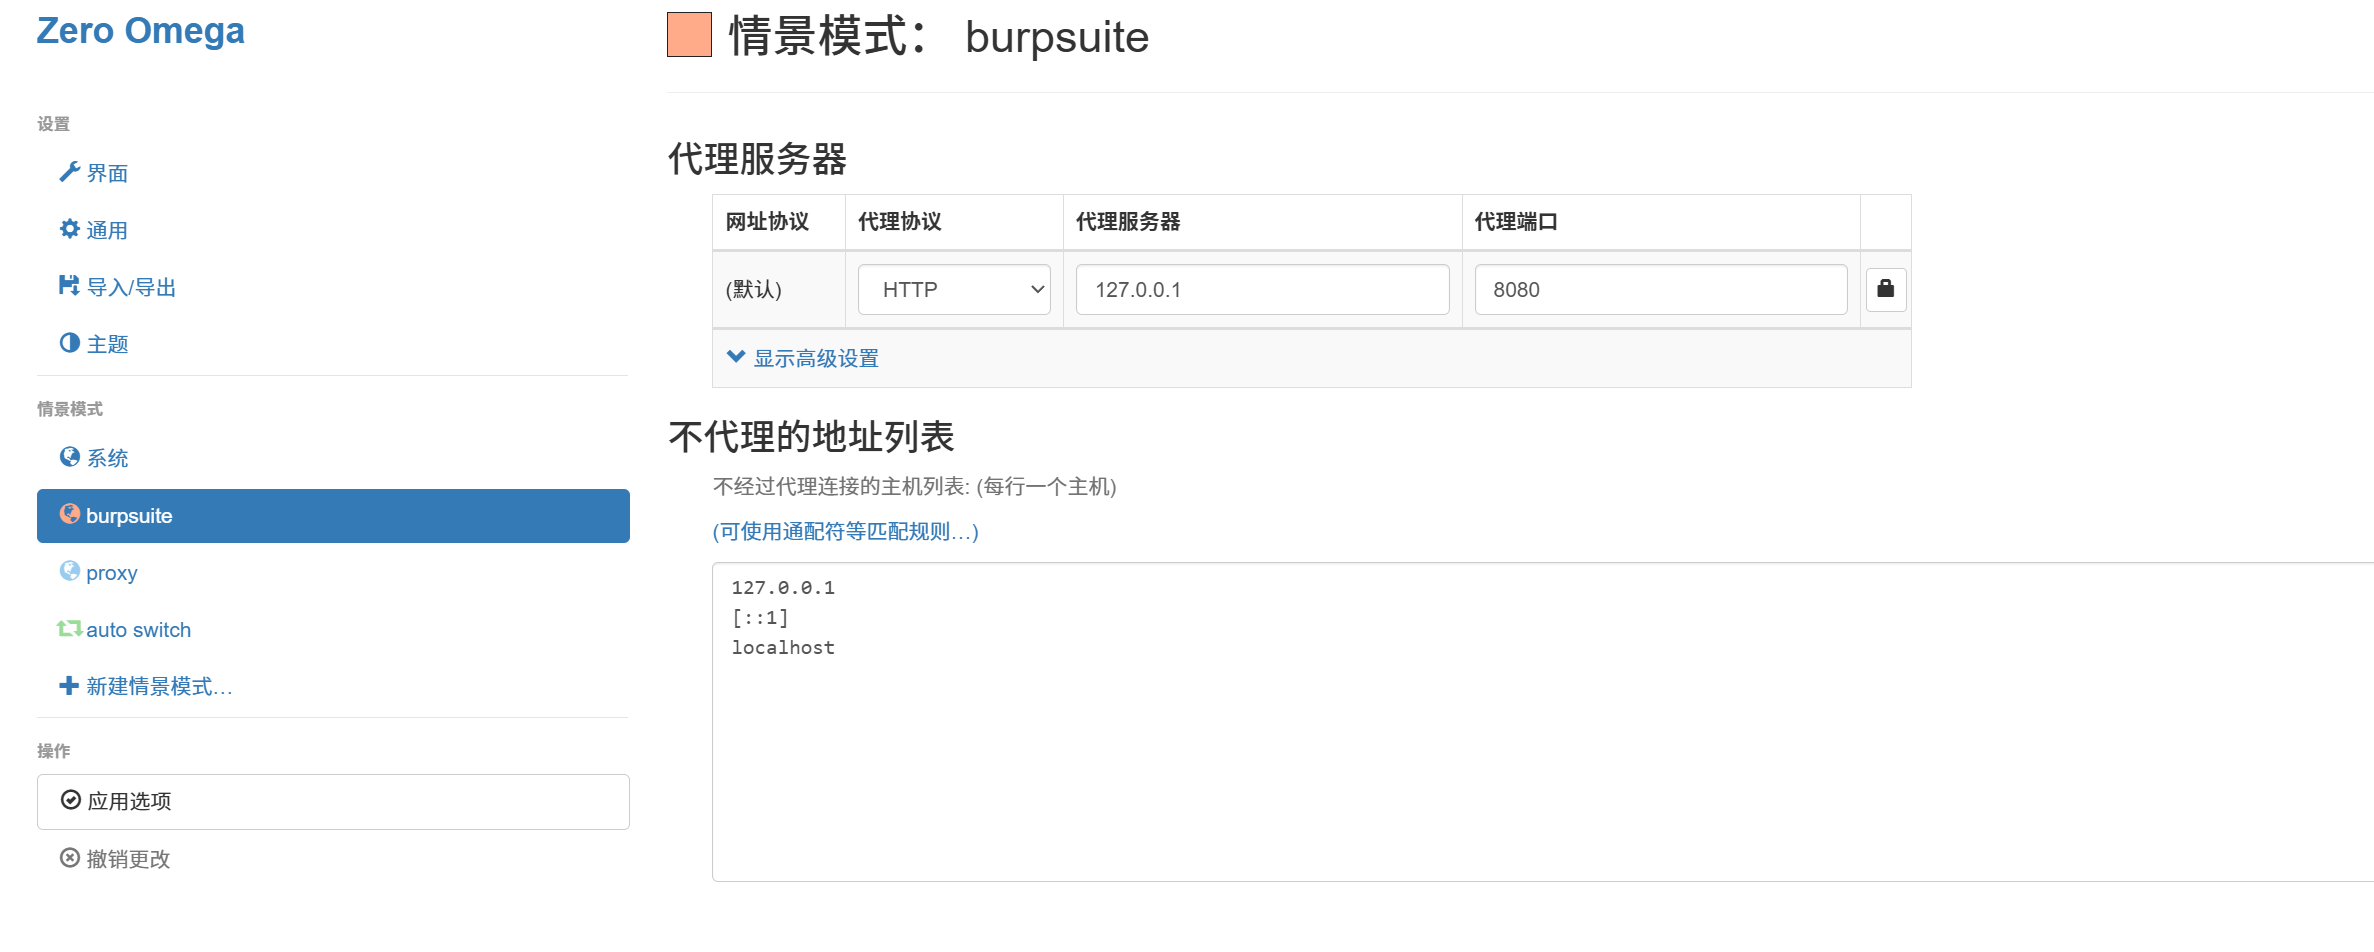Open the 界面 settings page
The image size is (2374, 952).
coord(333,173)
